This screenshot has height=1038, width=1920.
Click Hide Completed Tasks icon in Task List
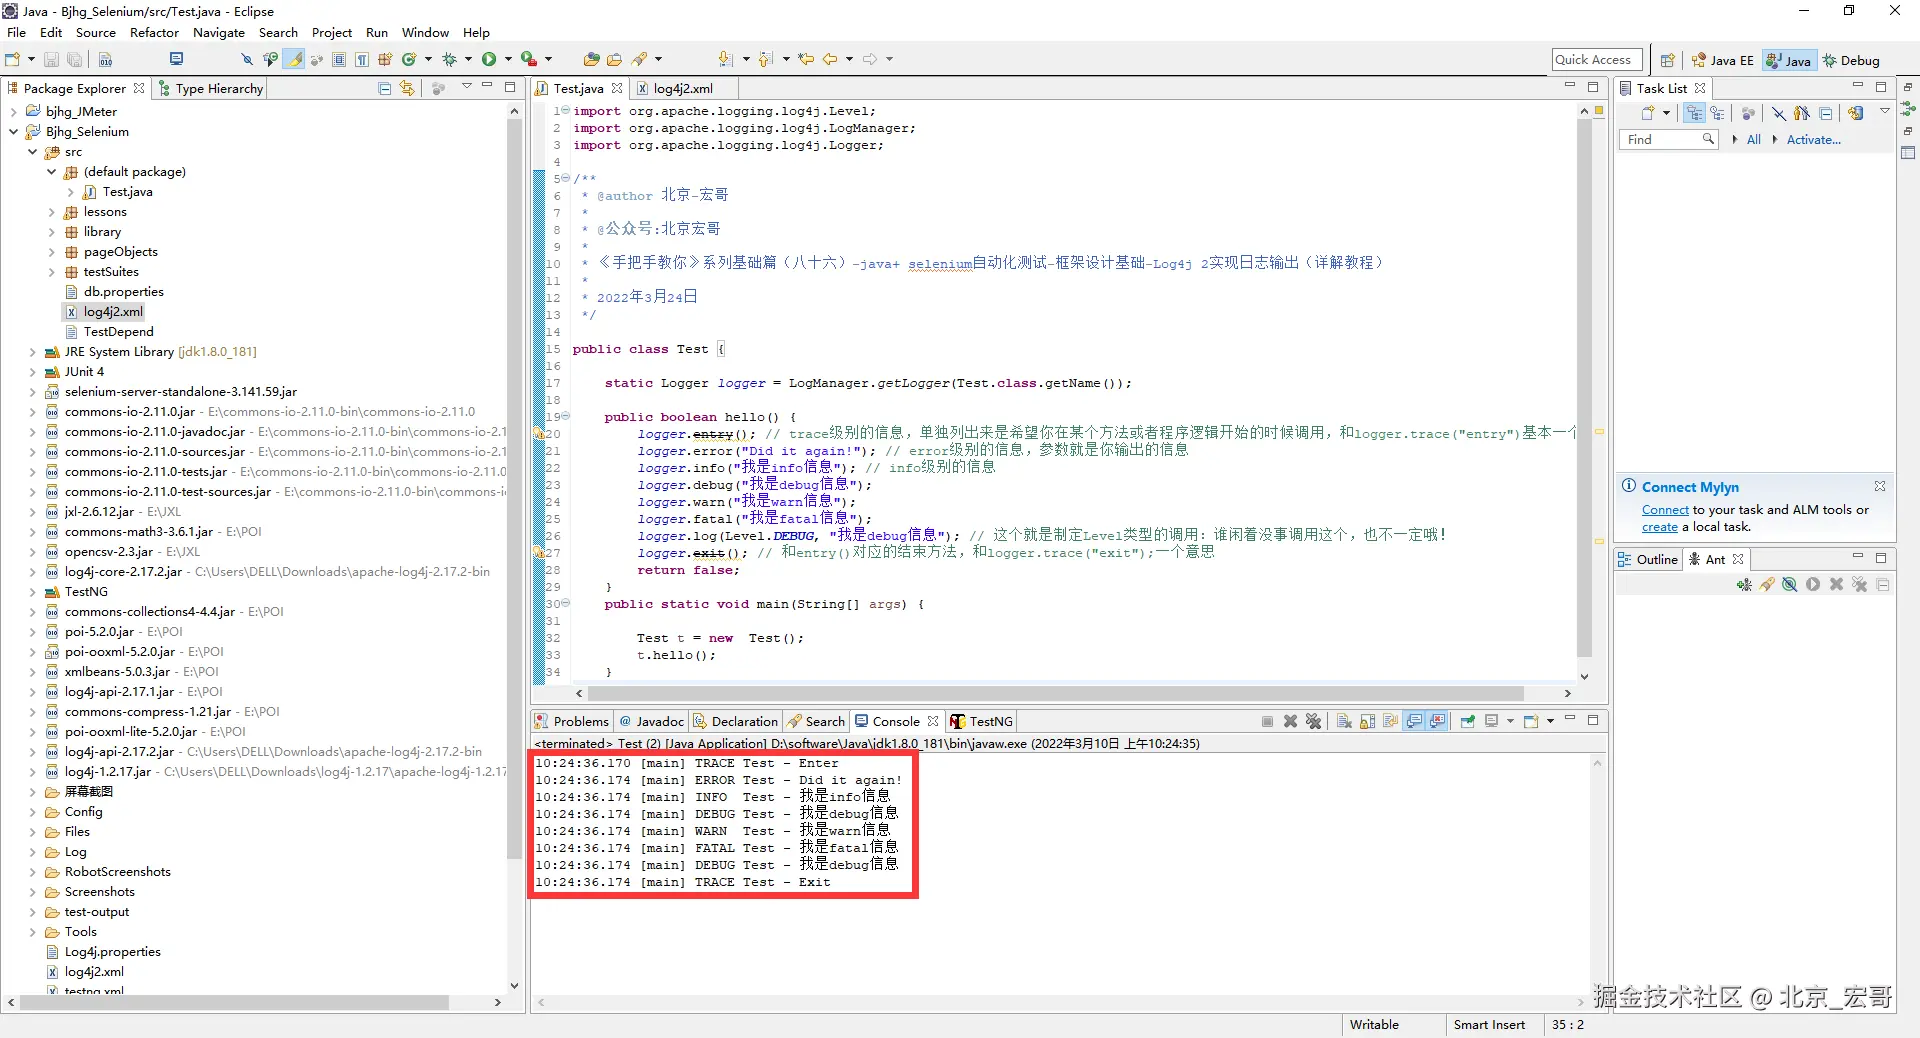pyautogui.click(x=1779, y=113)
